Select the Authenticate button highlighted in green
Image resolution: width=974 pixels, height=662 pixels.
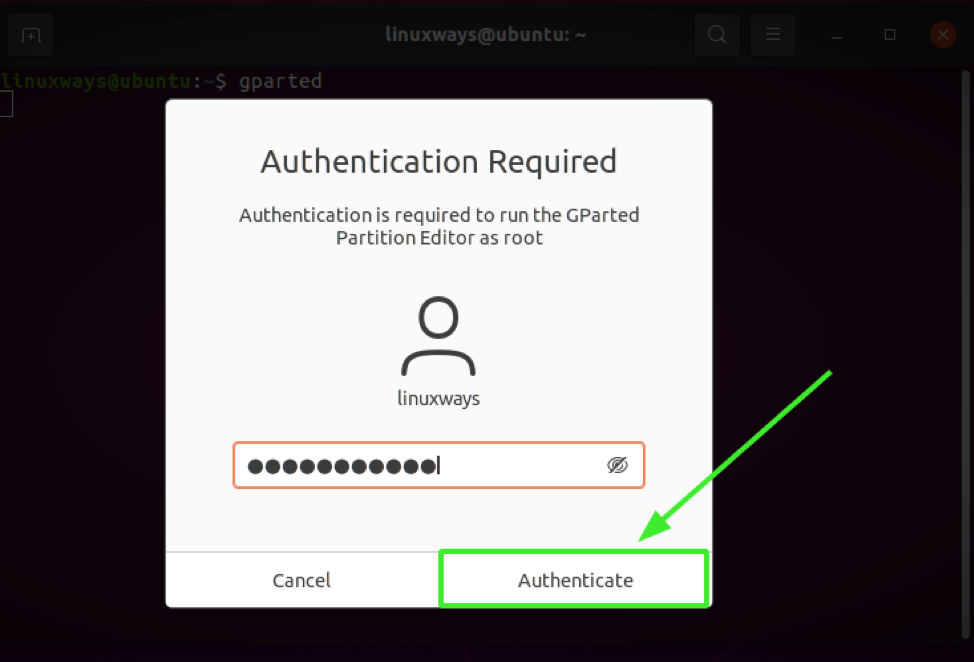click(x=575, y=580)
